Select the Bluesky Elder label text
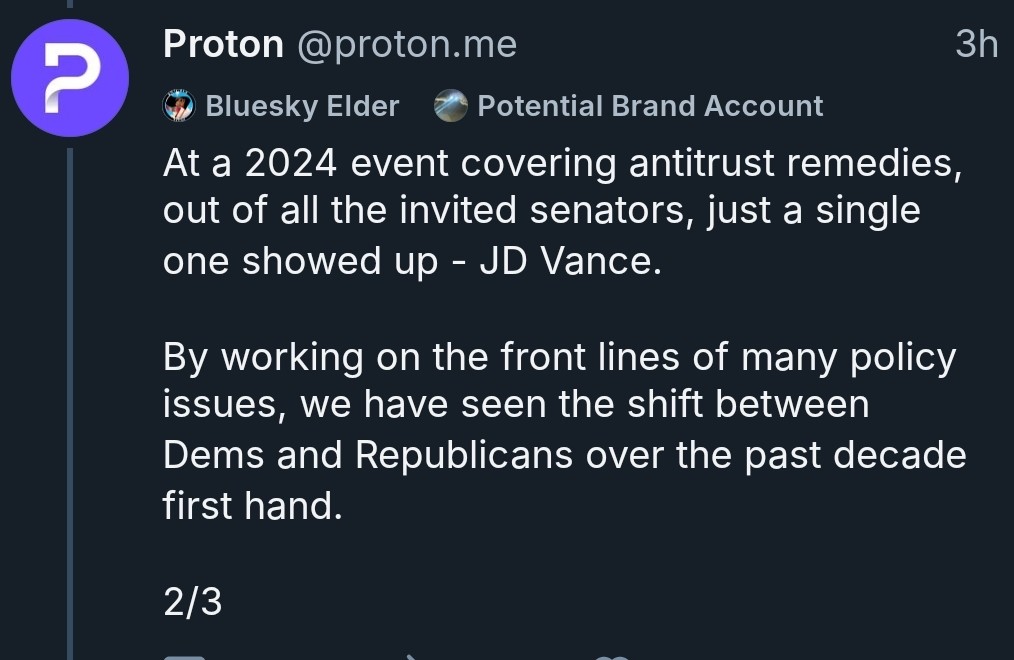Screen dimensions: 1014x660 point(302,106)
